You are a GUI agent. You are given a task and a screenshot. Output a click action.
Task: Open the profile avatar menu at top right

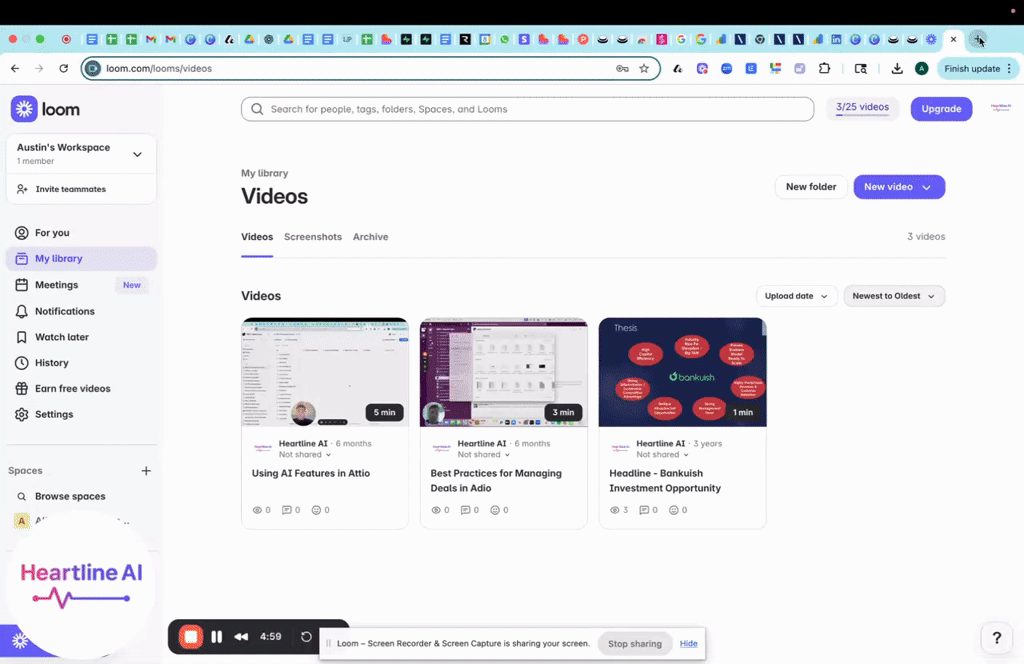click(1000, 108)
